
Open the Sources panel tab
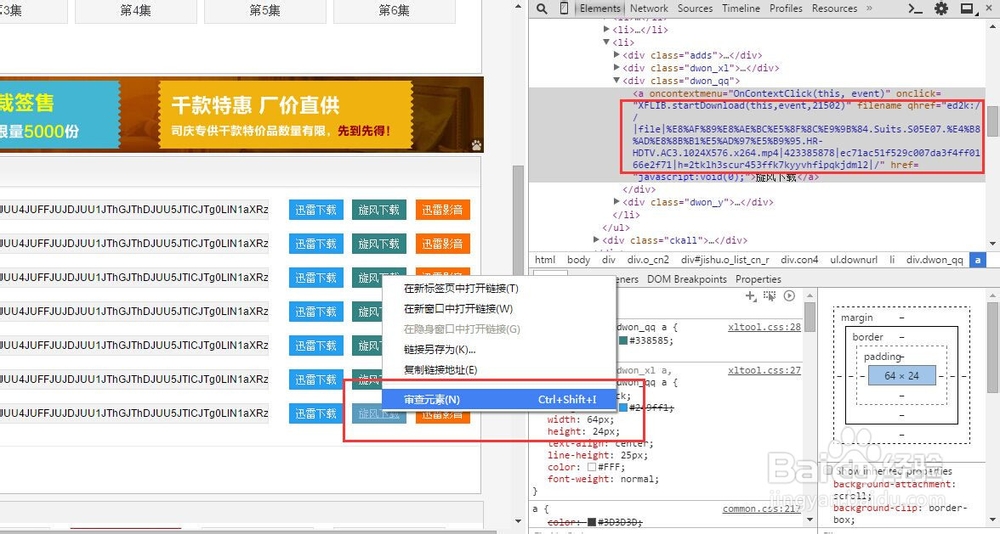coord(695,8)
